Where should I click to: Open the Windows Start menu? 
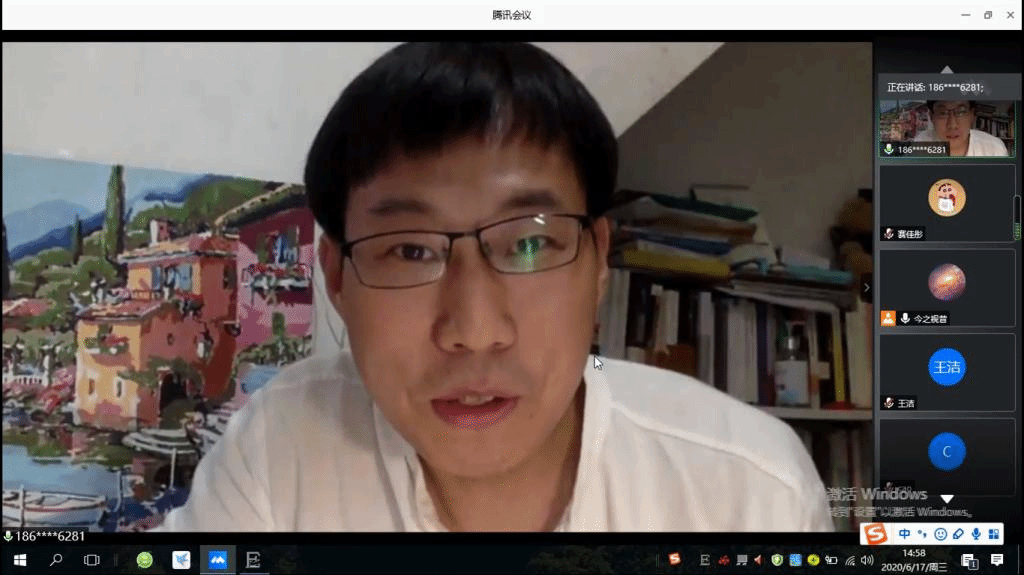(19, 560)
